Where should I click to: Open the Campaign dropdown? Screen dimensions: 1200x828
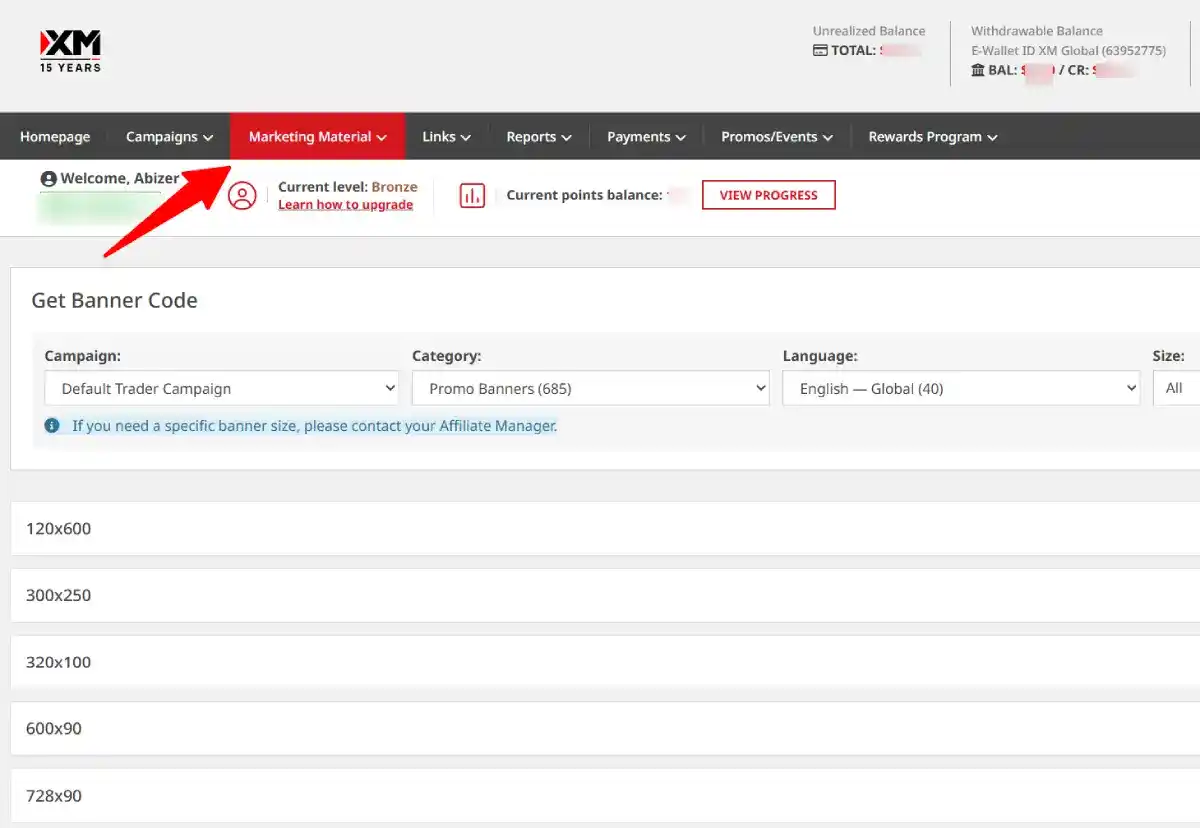click(x=222, y=388)
